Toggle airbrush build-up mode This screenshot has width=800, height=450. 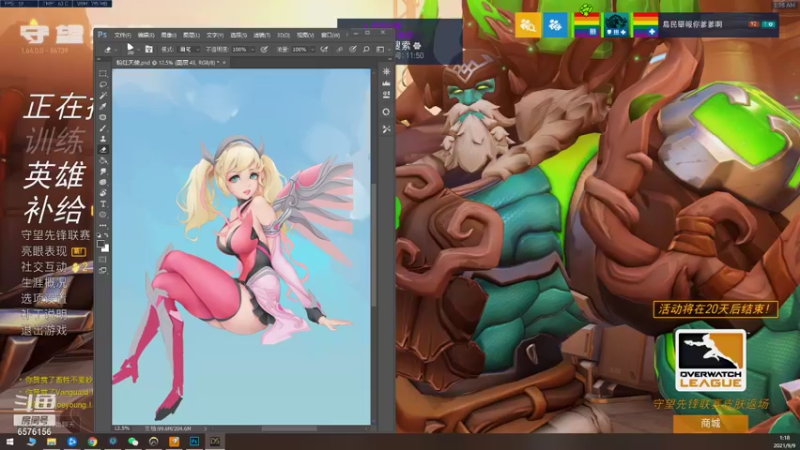coord(324,49)
